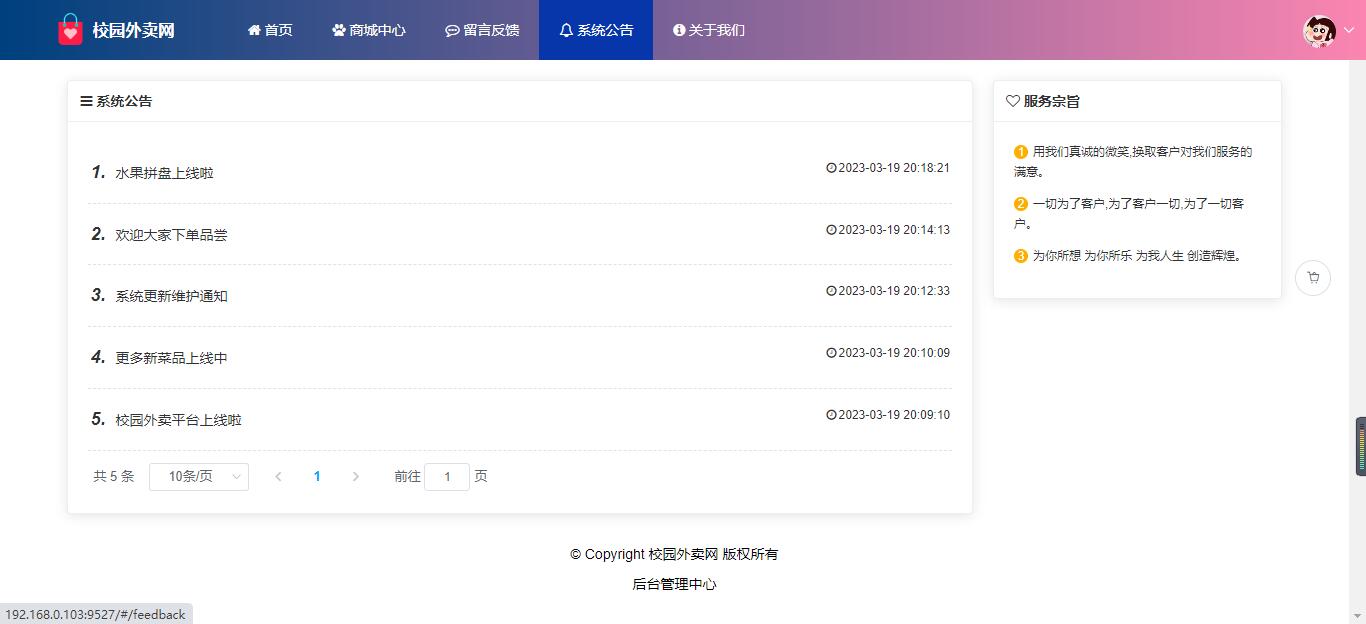This screenshot has height=624, width=1366.
Task: Click the 服务宗旨 panel header
Action: [x=1137, y=101]
